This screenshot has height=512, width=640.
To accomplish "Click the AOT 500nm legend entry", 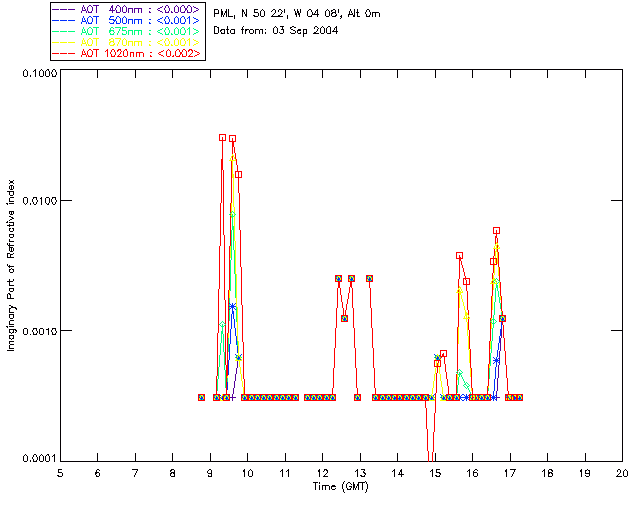I will click(127, 20).
